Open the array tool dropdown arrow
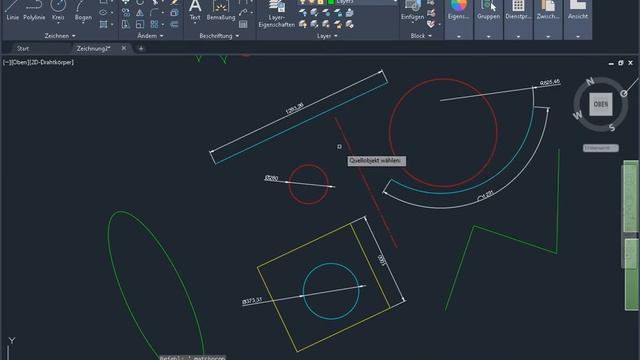This screenshot has height=360, width=640. (163, 24)
